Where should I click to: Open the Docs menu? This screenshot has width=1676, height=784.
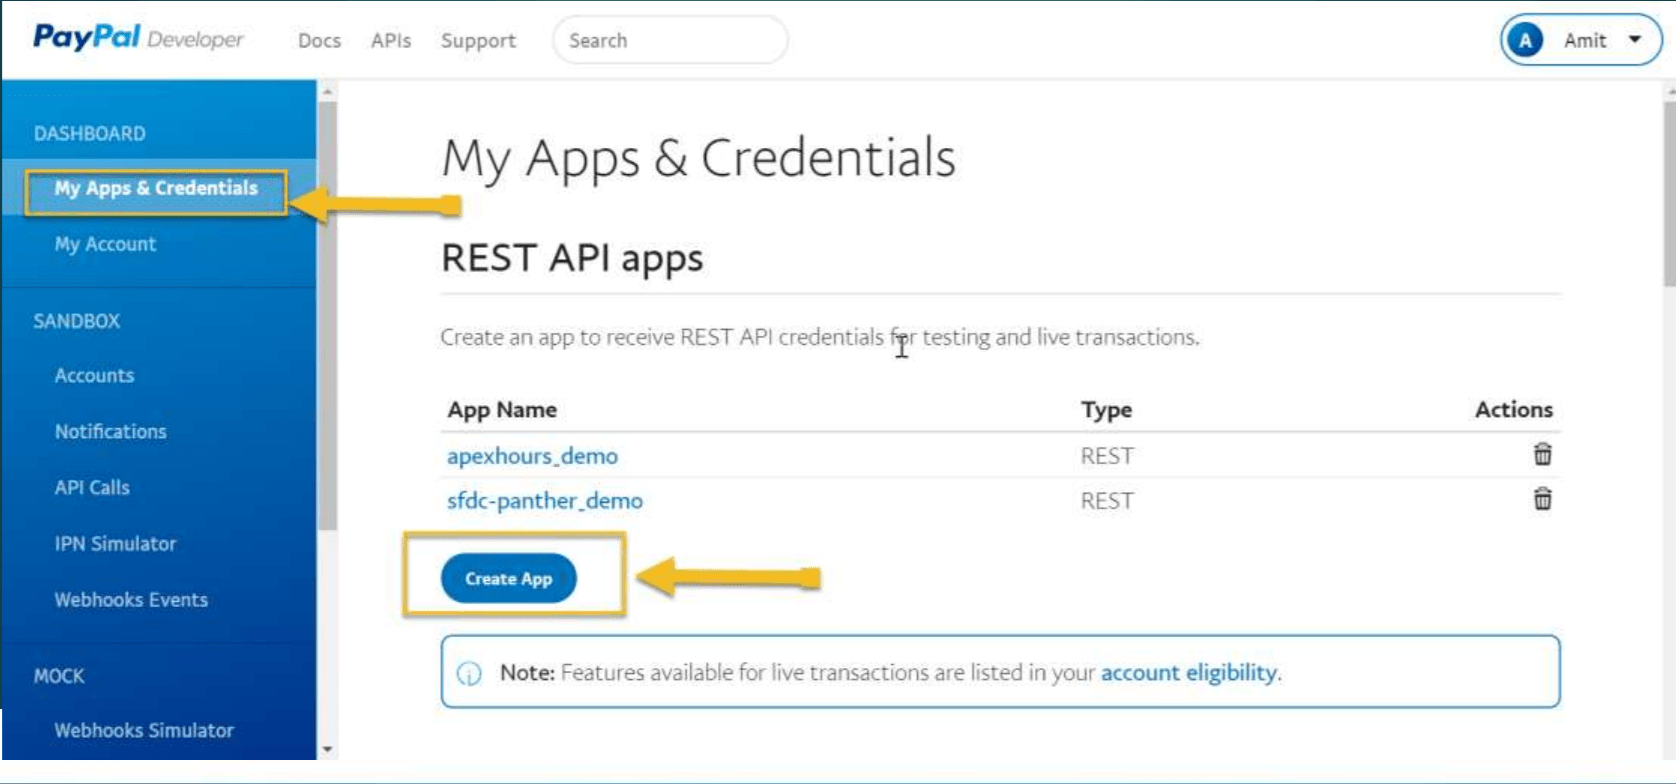319,41
